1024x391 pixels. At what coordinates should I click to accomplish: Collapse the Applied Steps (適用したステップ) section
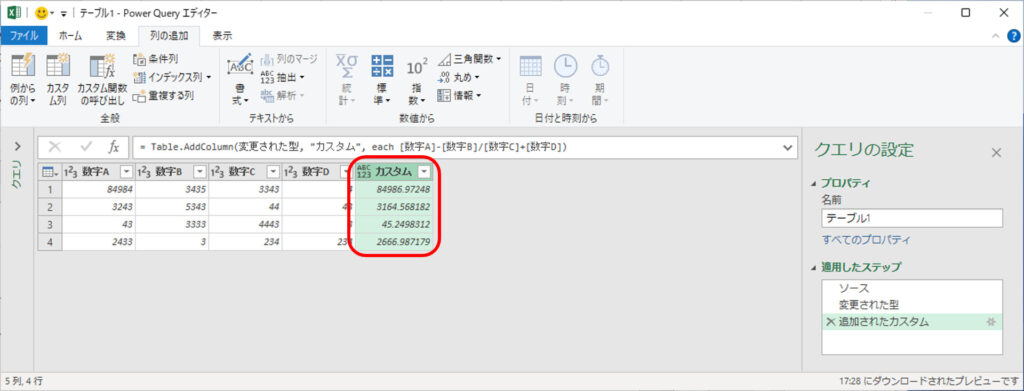[813, 268]
